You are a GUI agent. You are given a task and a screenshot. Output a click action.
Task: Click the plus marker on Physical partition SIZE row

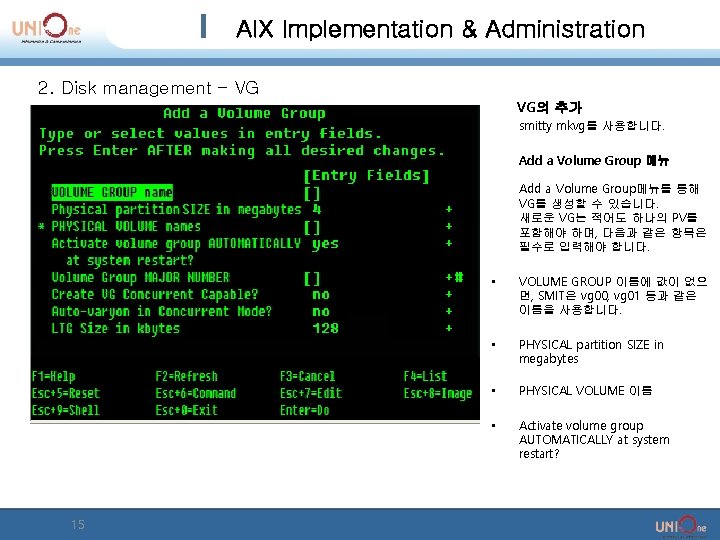[x=449, y=209]
